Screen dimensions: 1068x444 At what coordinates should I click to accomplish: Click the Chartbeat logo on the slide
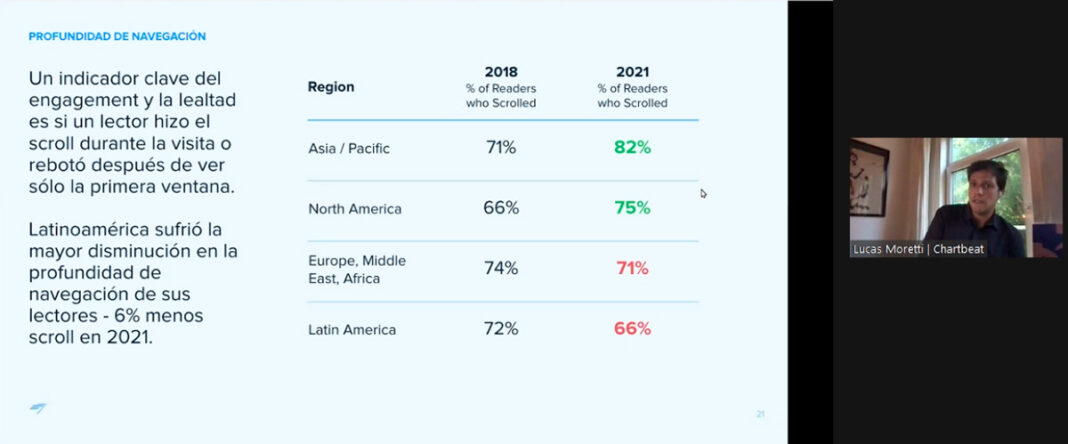click(x=38, y=408)
